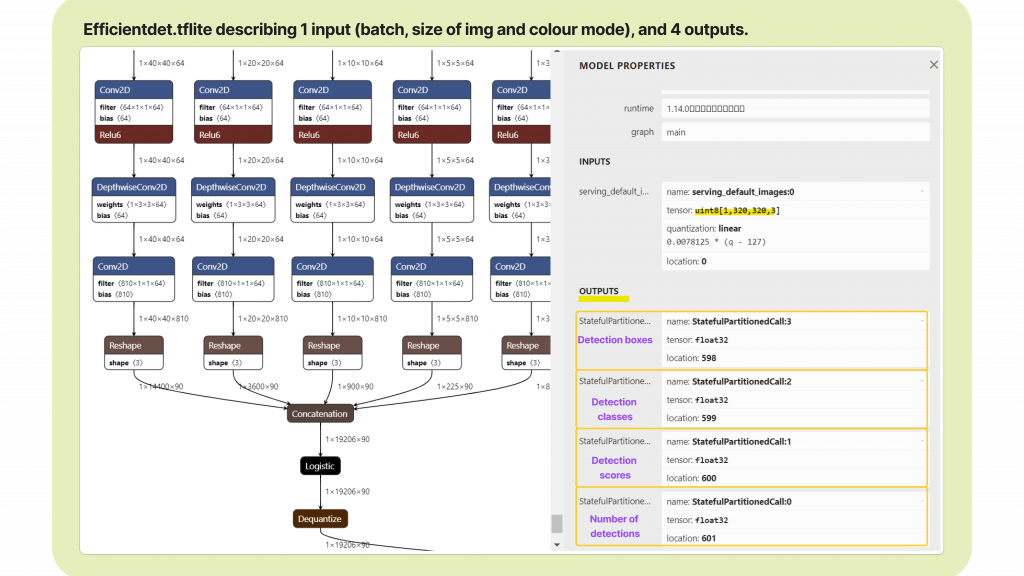The image size is (1024, 576).
Task: Select the Concatenation node in the graph
Action: [320, 413]
